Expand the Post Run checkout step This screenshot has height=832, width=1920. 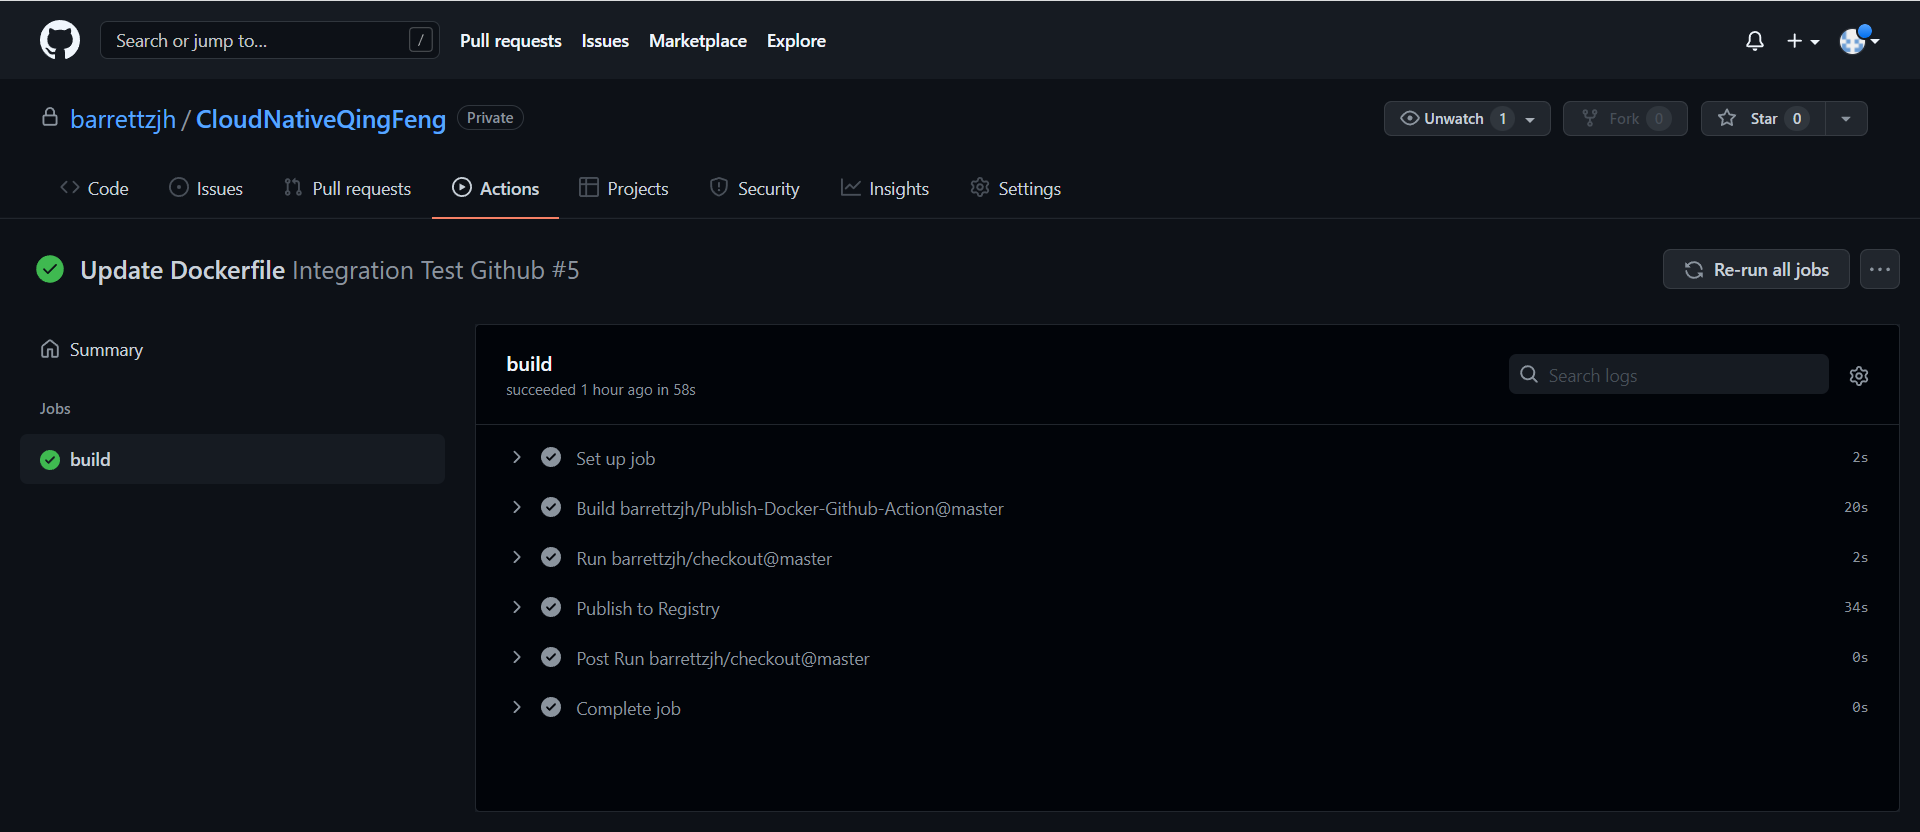coord(517,657)
